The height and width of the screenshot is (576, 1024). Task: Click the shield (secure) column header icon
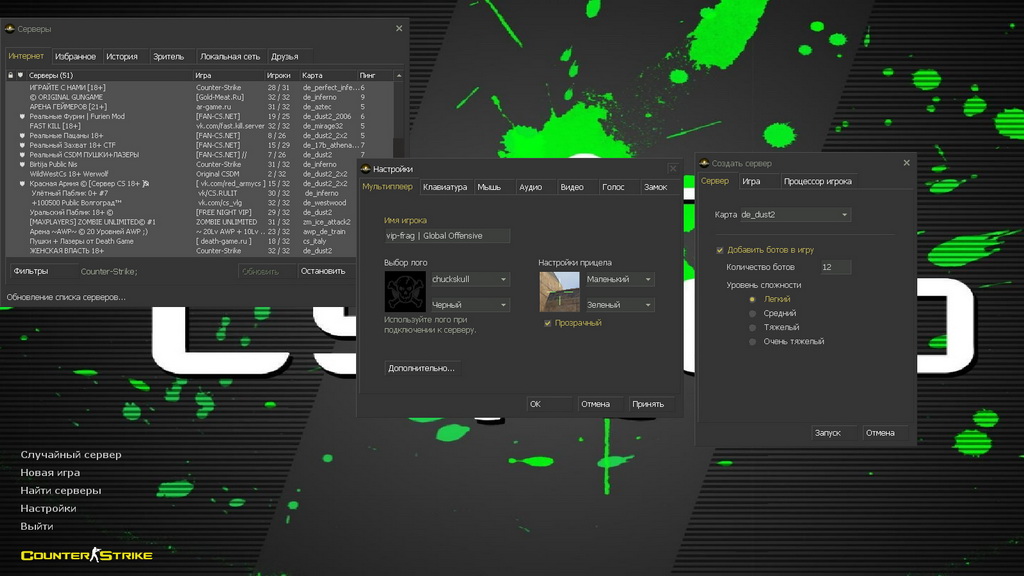coord(20,75)
